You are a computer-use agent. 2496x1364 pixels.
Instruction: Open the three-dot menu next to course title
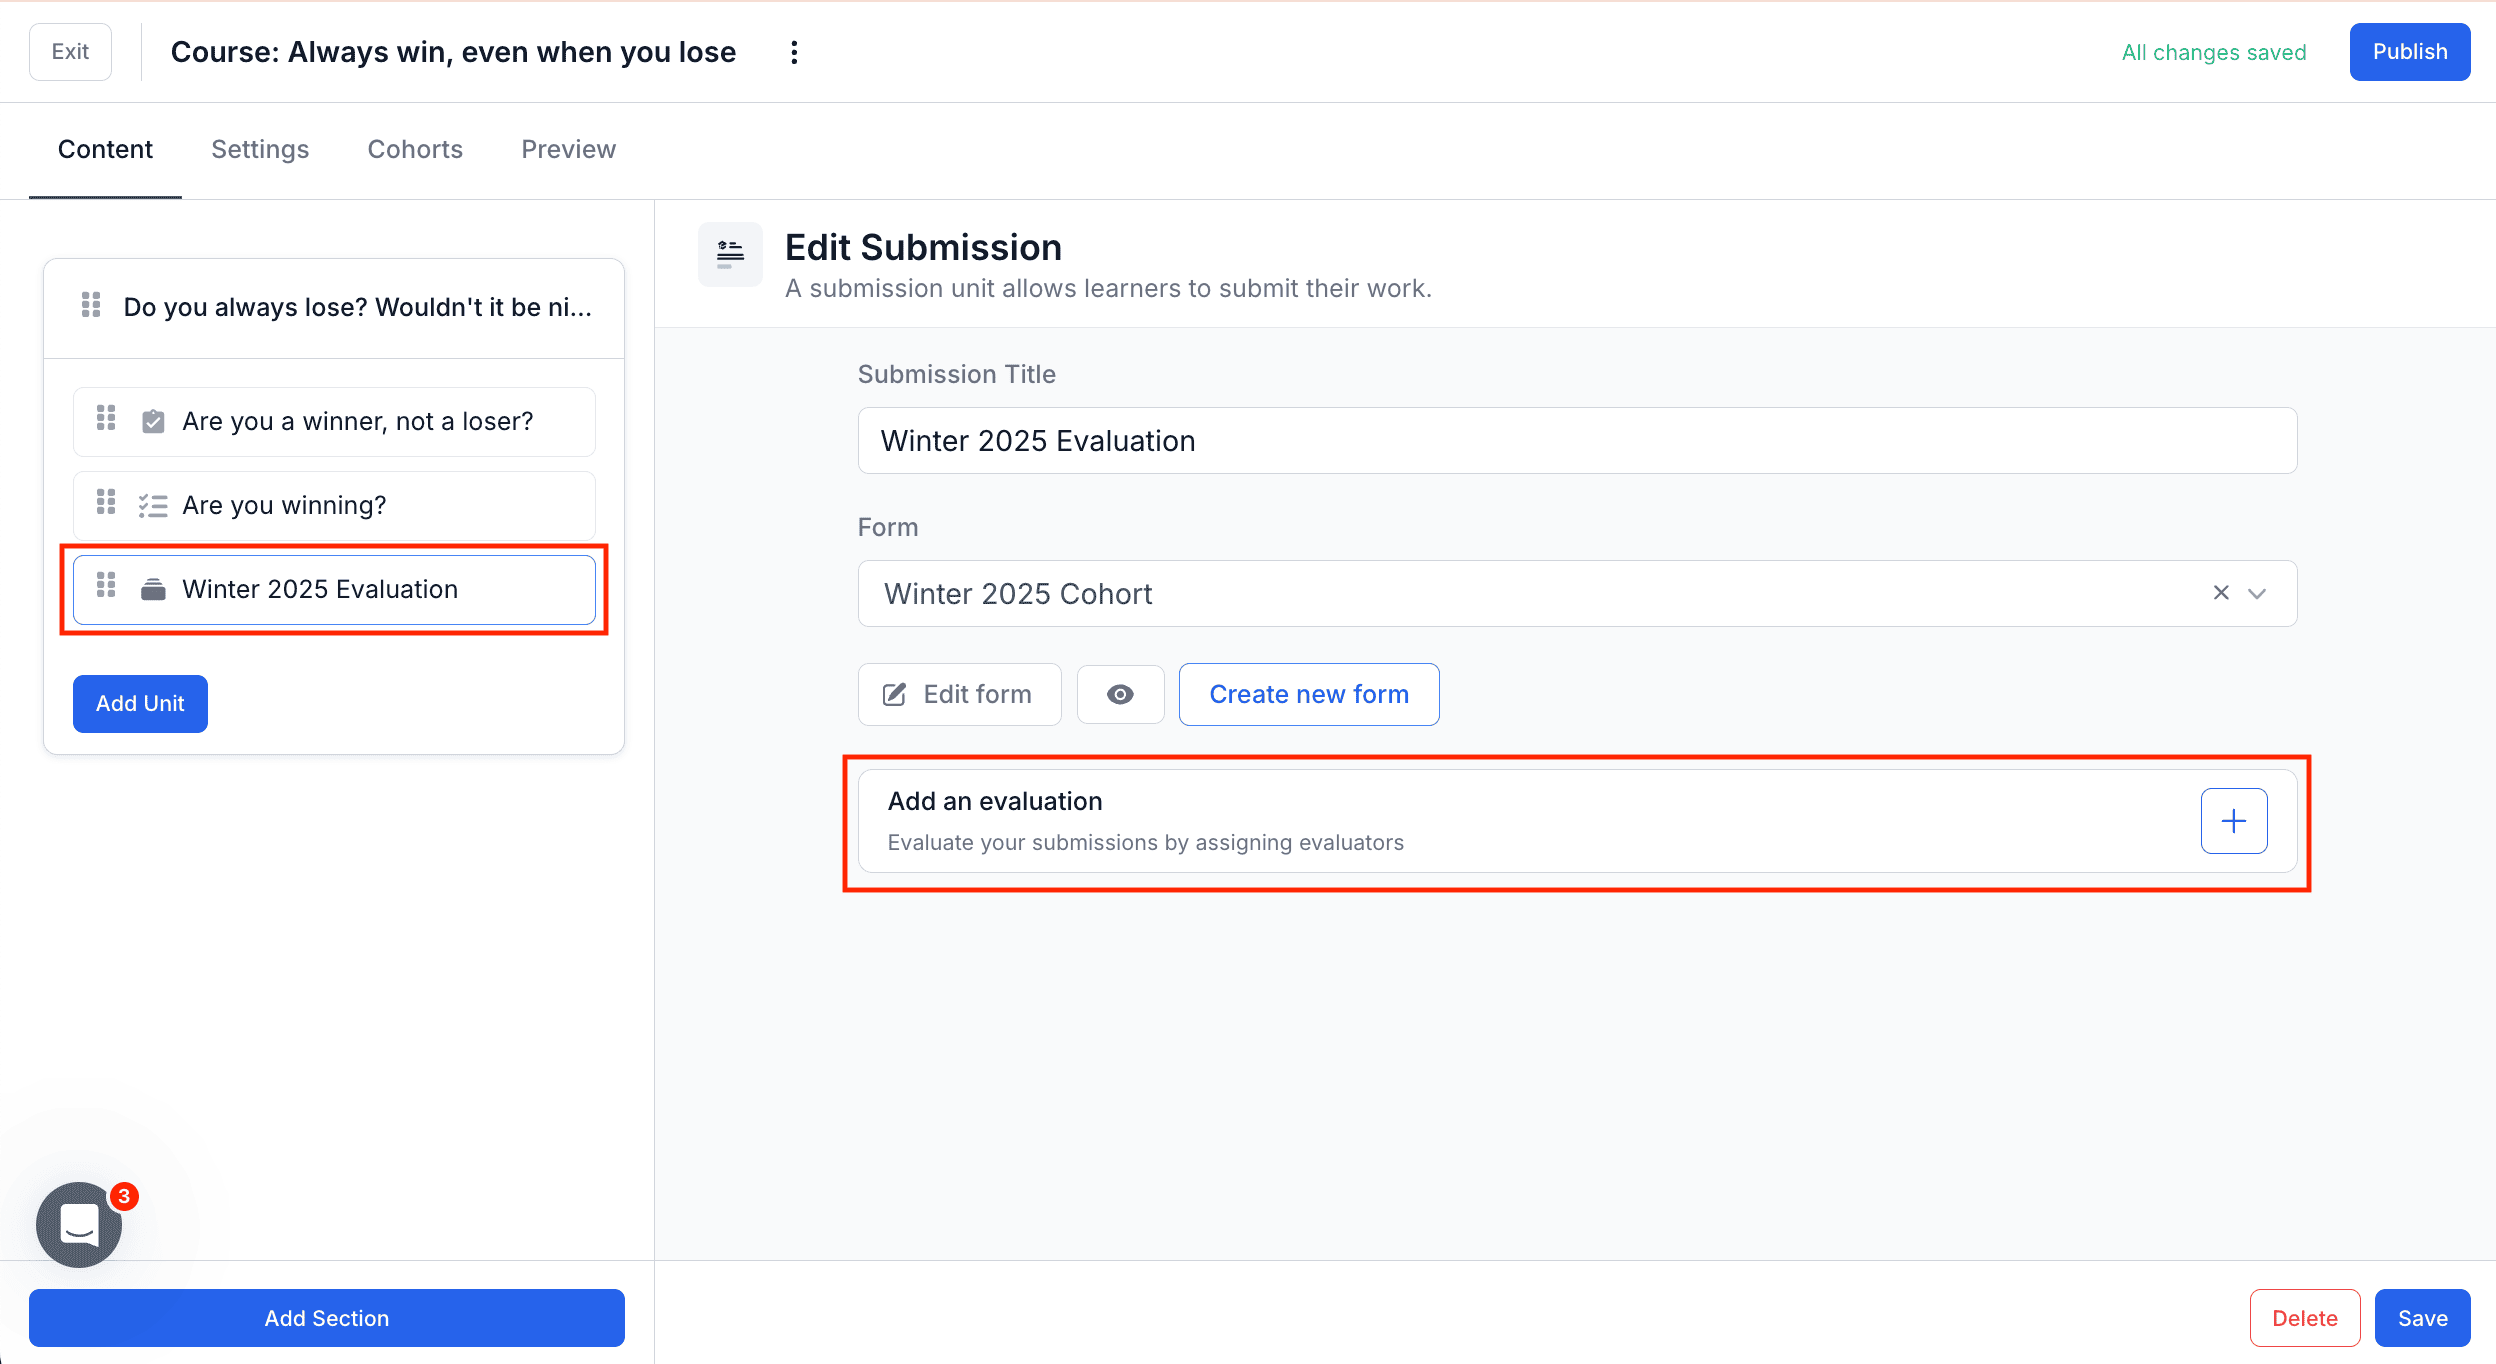794,51
